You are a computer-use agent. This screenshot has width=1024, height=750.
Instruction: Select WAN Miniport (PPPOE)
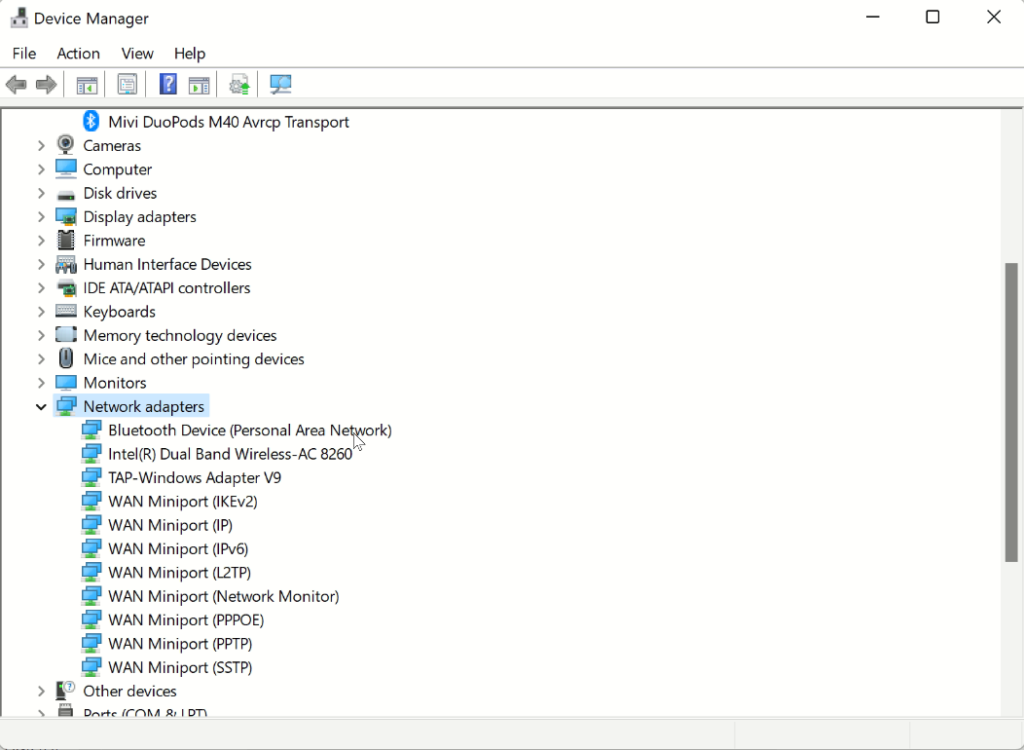[186, 620]
